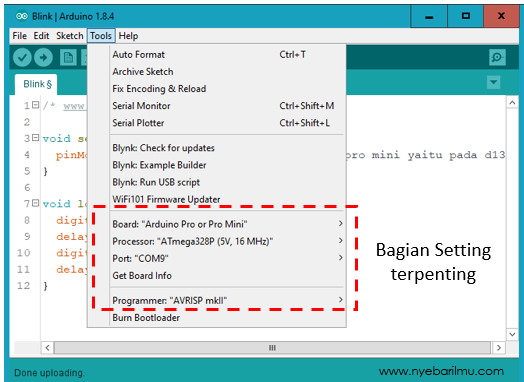Open the Edit menu
Image resolution: width=524 pixels, height=382 pixels.
(x=41, y=36)
